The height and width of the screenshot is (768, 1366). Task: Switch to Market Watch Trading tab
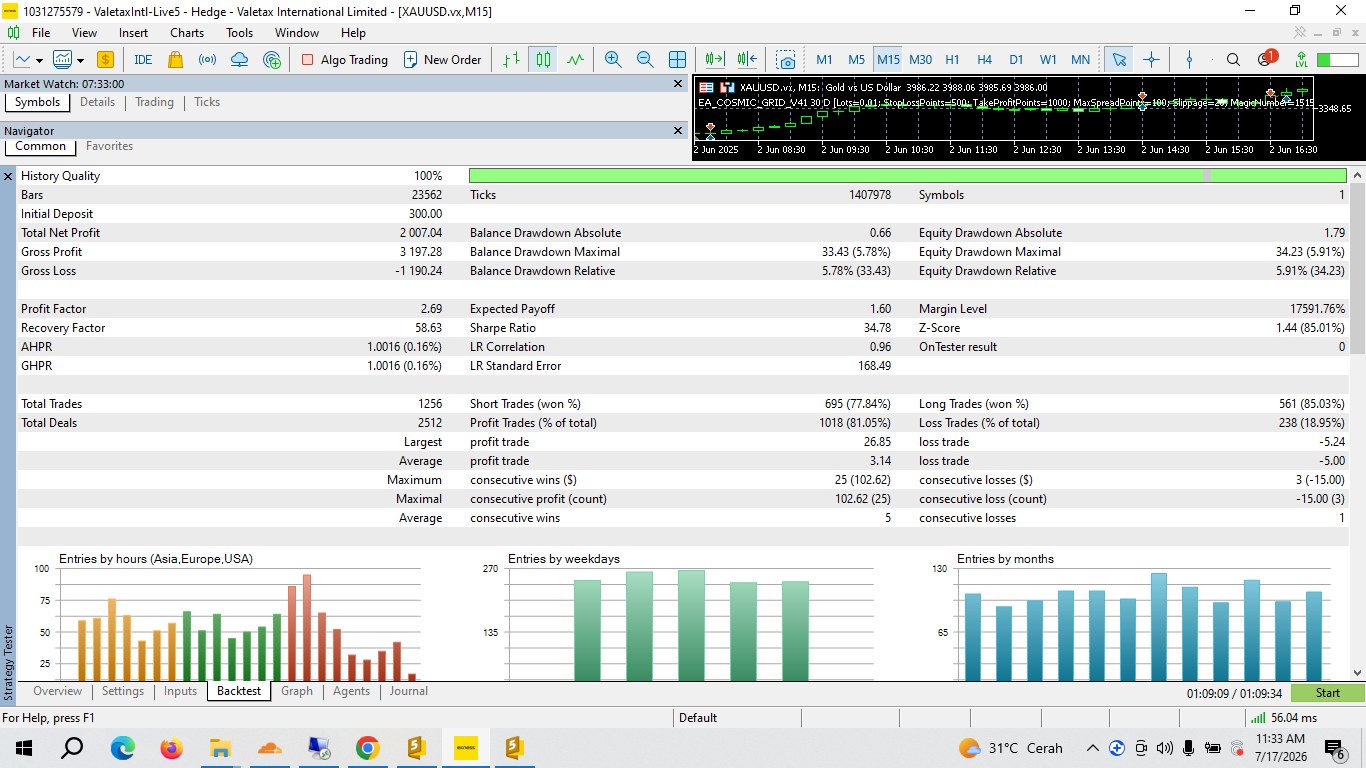(154, 102)
